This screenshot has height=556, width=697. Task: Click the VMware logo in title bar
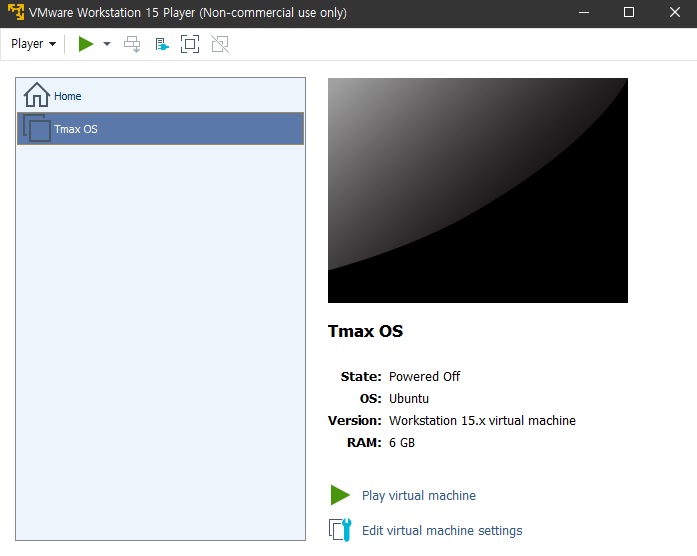click(x=16, y=12)
